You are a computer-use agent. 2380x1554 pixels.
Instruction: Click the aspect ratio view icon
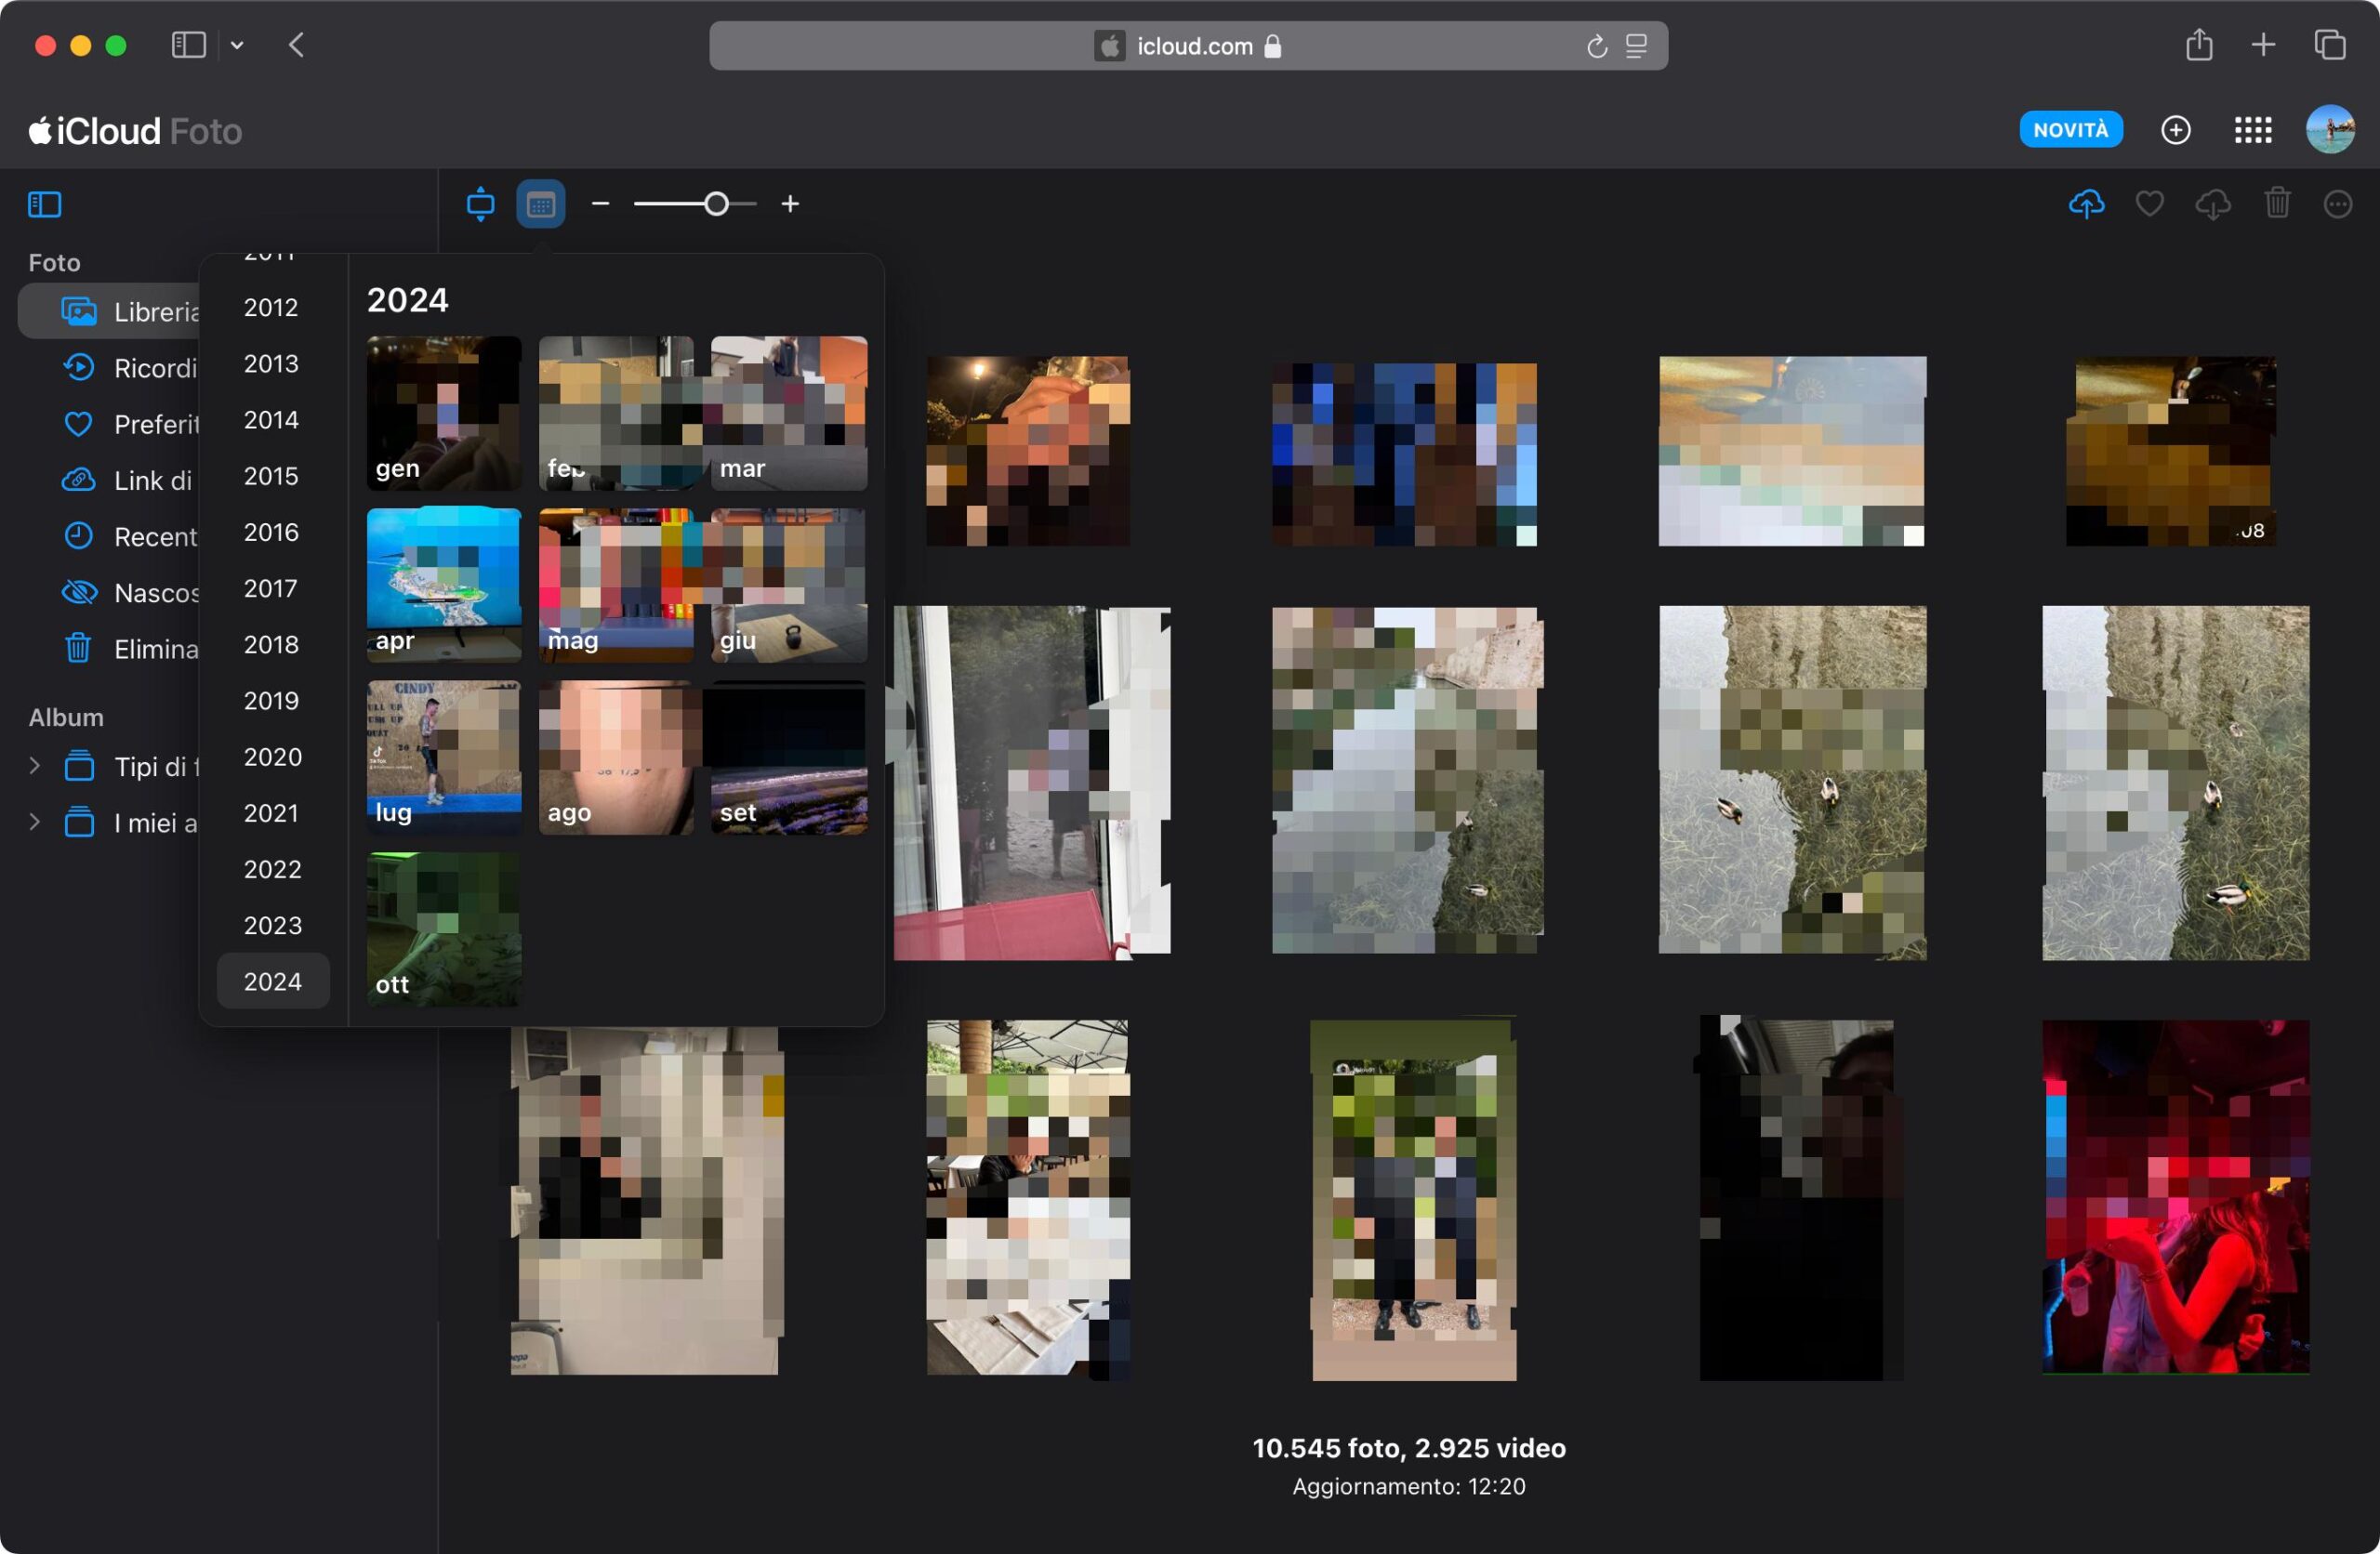[x=480, y=204]
